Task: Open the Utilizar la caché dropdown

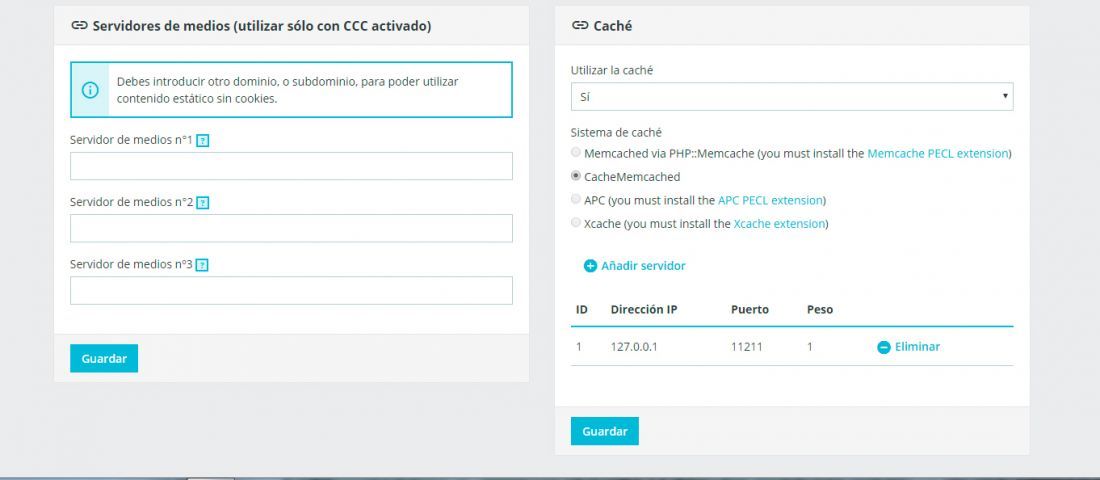Action: click(x=792, y=96)
